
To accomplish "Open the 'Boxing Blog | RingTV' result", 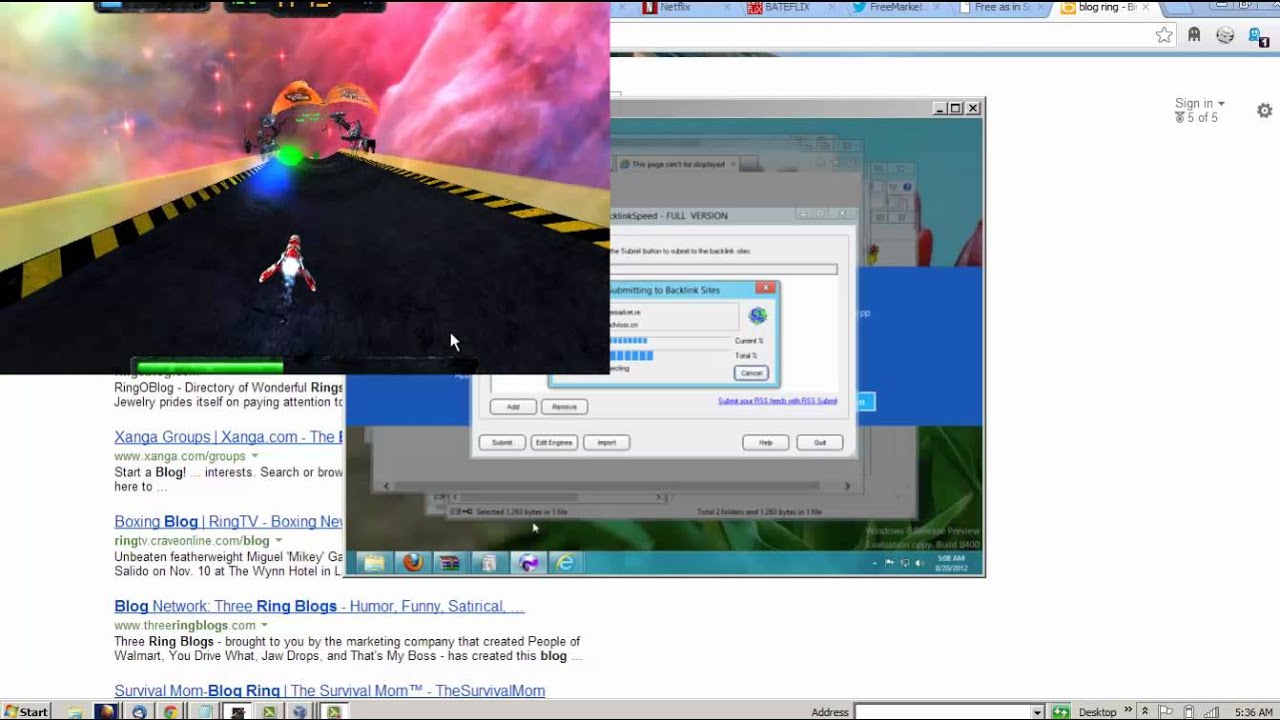I will pyautogui.click(x=229, y=521).
